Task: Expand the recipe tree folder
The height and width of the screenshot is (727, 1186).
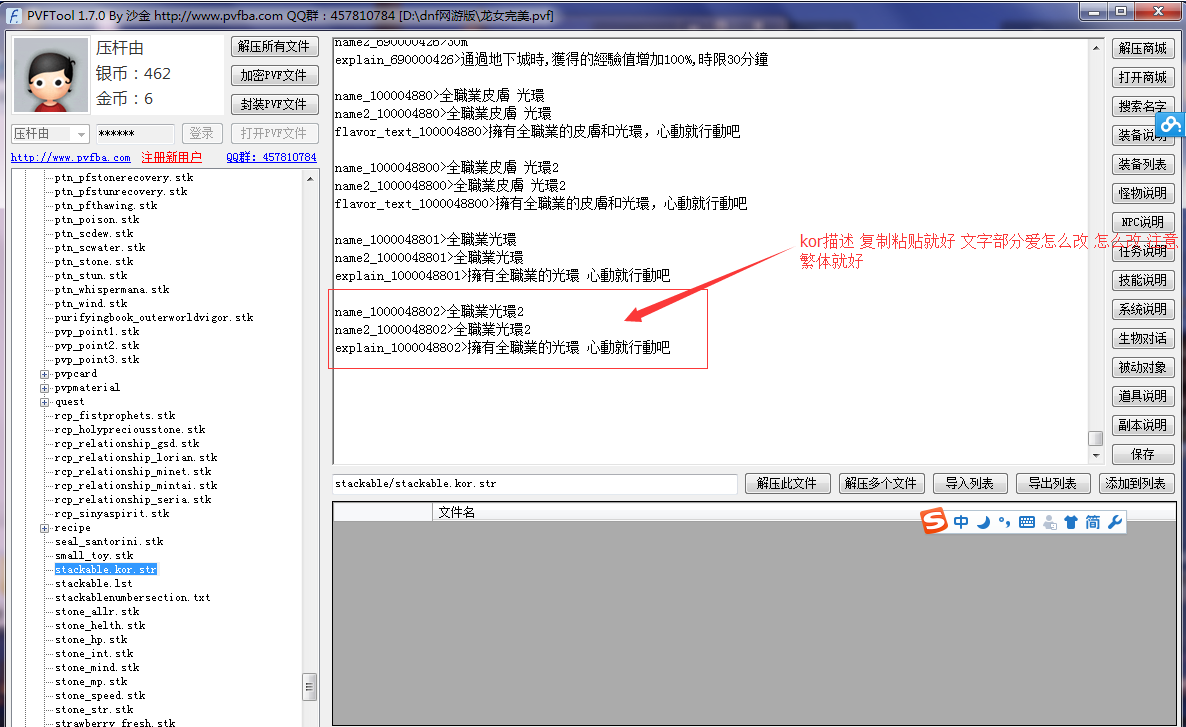Action: coord(45,528)
